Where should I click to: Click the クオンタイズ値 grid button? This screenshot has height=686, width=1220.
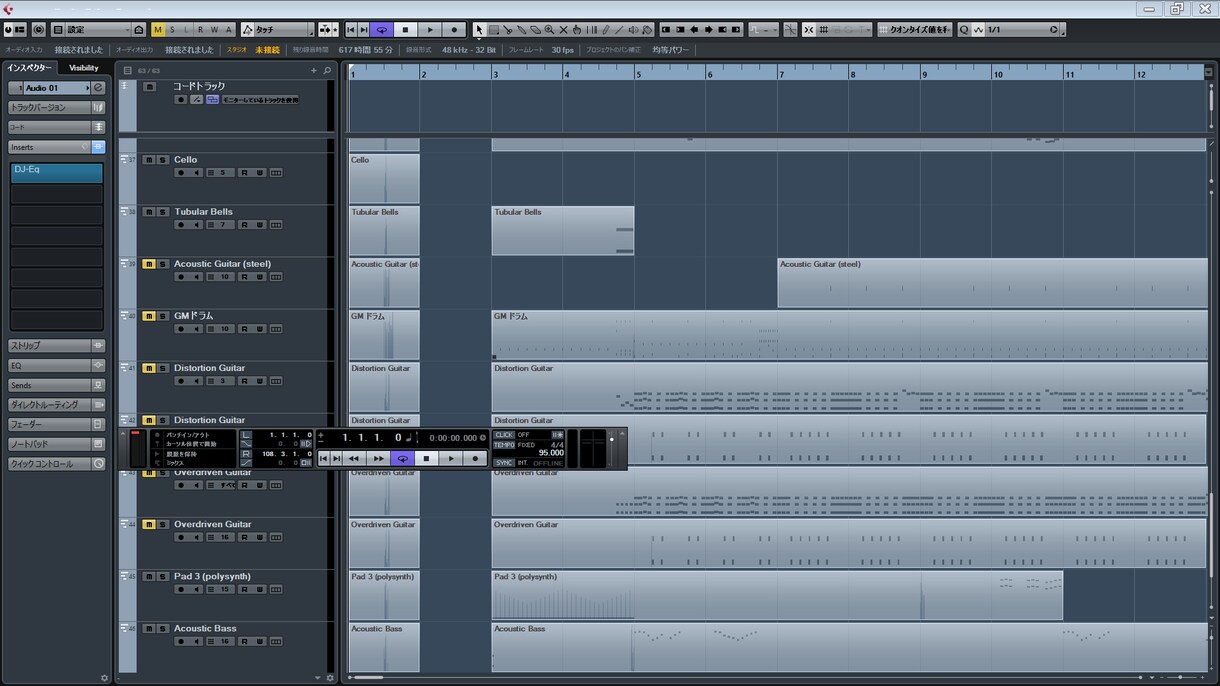pyautogui.click(x=915, y=30)
